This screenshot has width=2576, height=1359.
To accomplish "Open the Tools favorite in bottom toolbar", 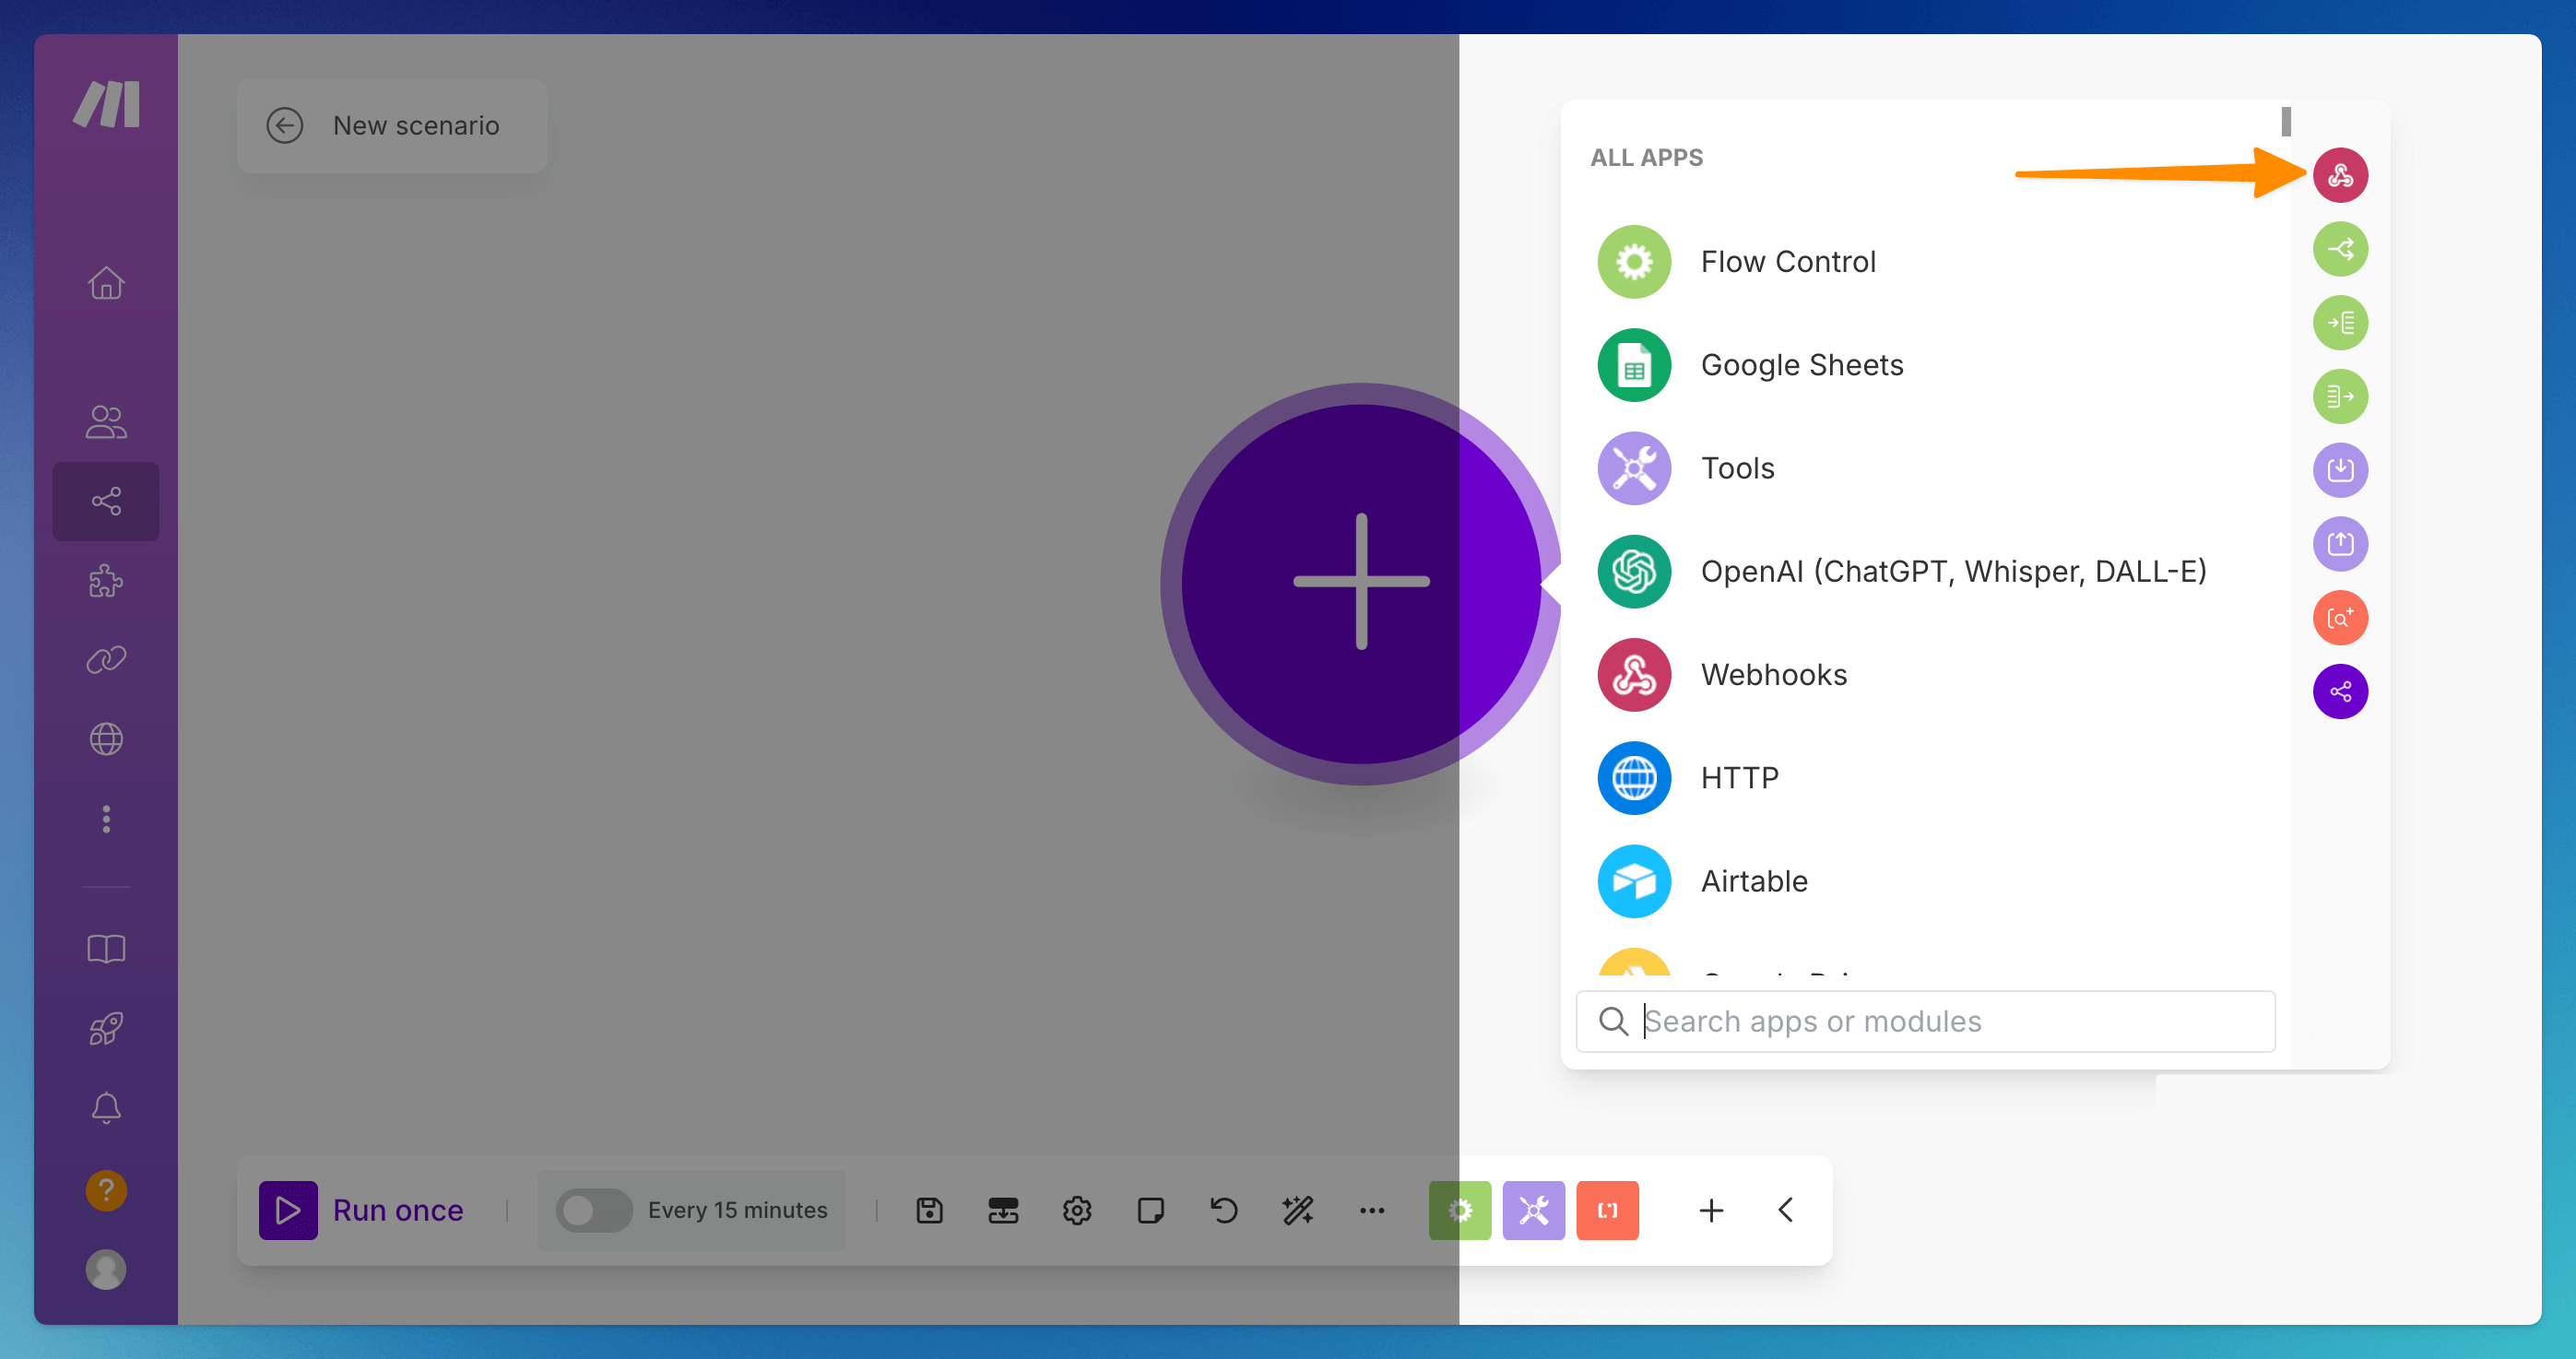I will 1533,1210.
